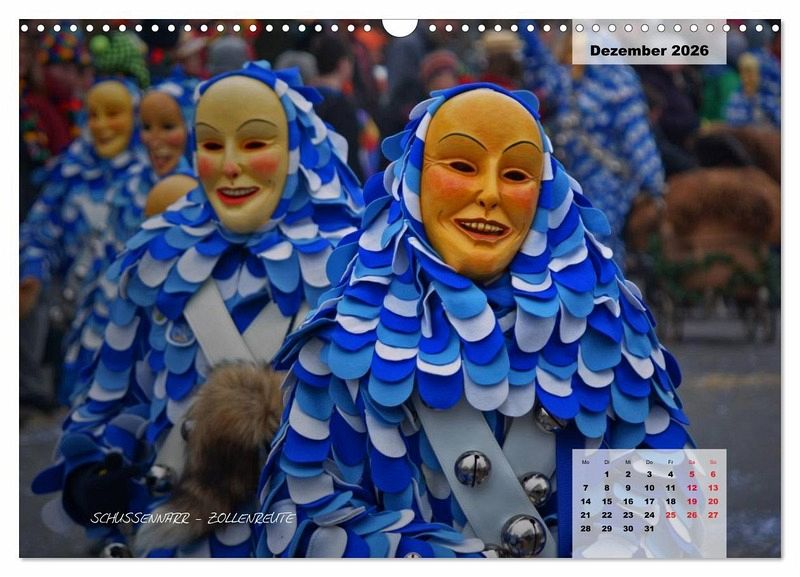Image resolution: width=800 pixels, height=577 pixels.
Task: Click day 16 in the calendar grid
Action: (628, 501)
